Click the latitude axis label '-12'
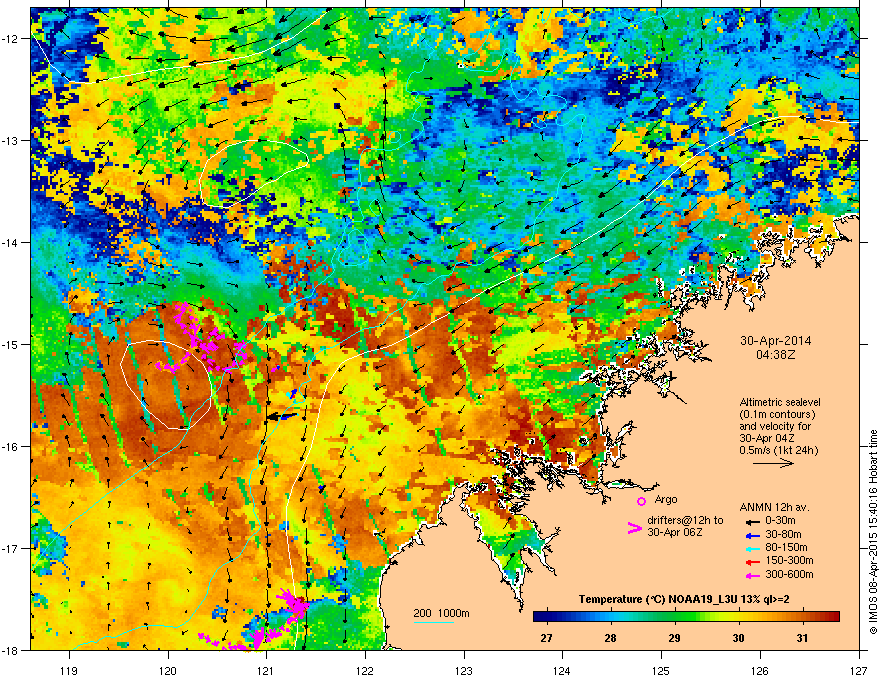Screen dimensions: 880x680 [x=12, y=38]
